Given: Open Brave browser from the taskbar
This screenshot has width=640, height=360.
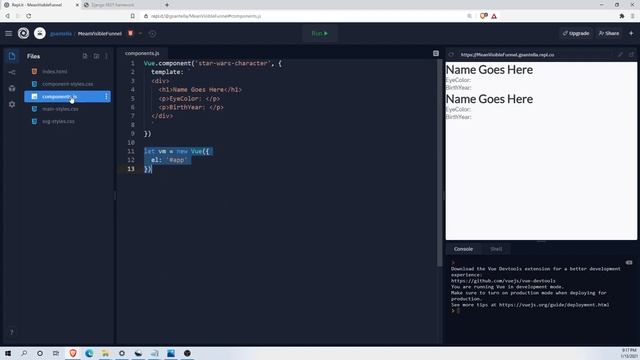Looking at the screenshot, I should 73,353.
